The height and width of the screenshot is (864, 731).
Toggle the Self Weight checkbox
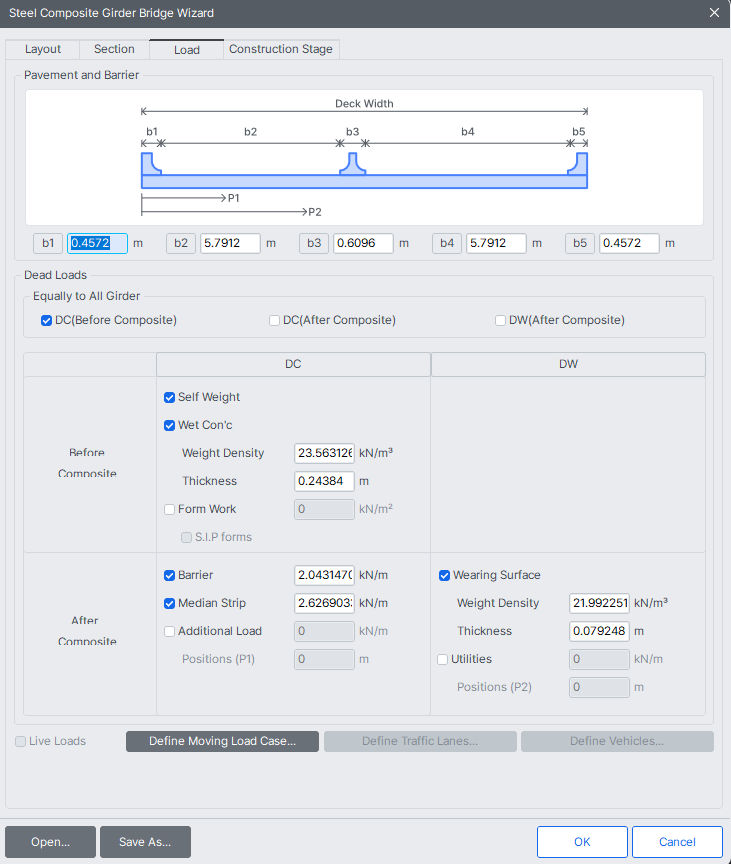pyautogui.click(x=170, y=397)
